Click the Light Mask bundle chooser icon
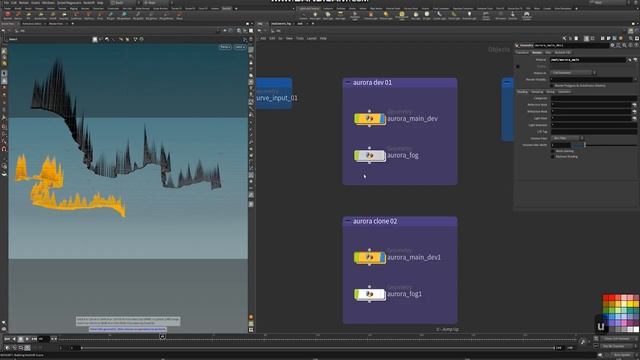The width and height of the screenshot is (640, 360). click(x=634, y=118)
